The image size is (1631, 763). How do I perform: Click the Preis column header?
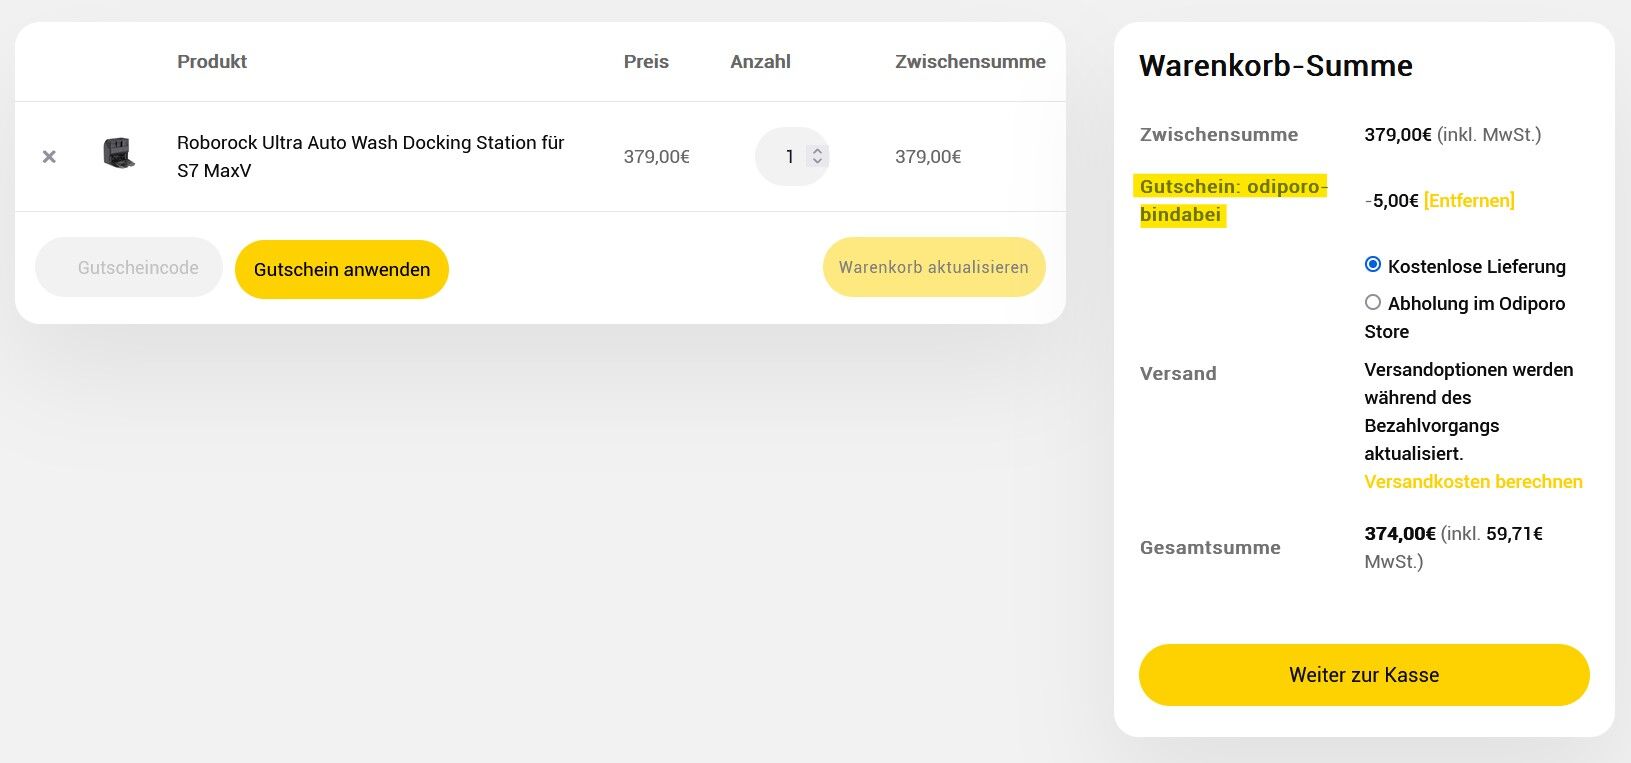coord(646,61)
